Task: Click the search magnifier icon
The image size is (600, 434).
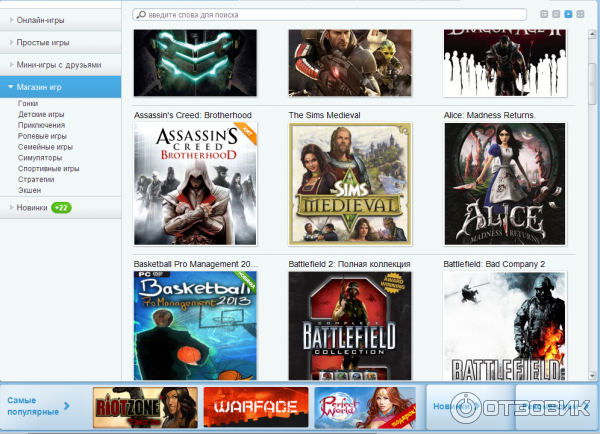Action: [x=139, y=15]
